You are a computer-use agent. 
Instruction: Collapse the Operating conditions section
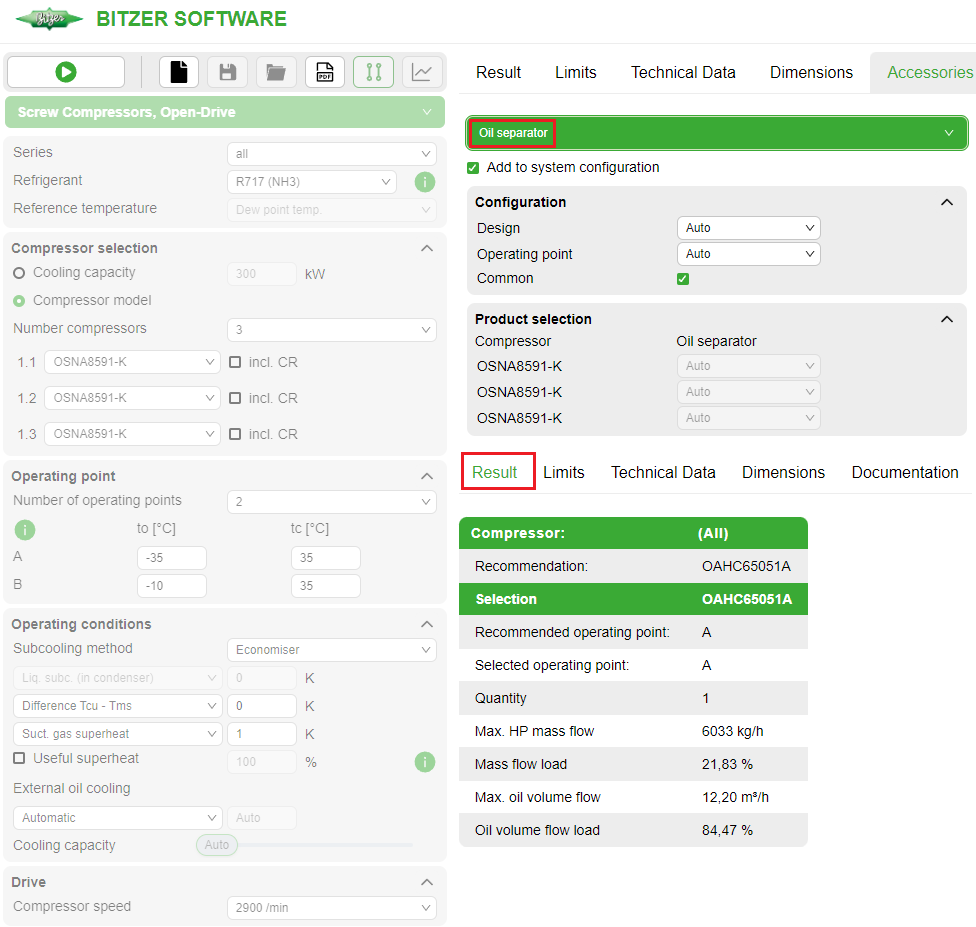[427, 623]
